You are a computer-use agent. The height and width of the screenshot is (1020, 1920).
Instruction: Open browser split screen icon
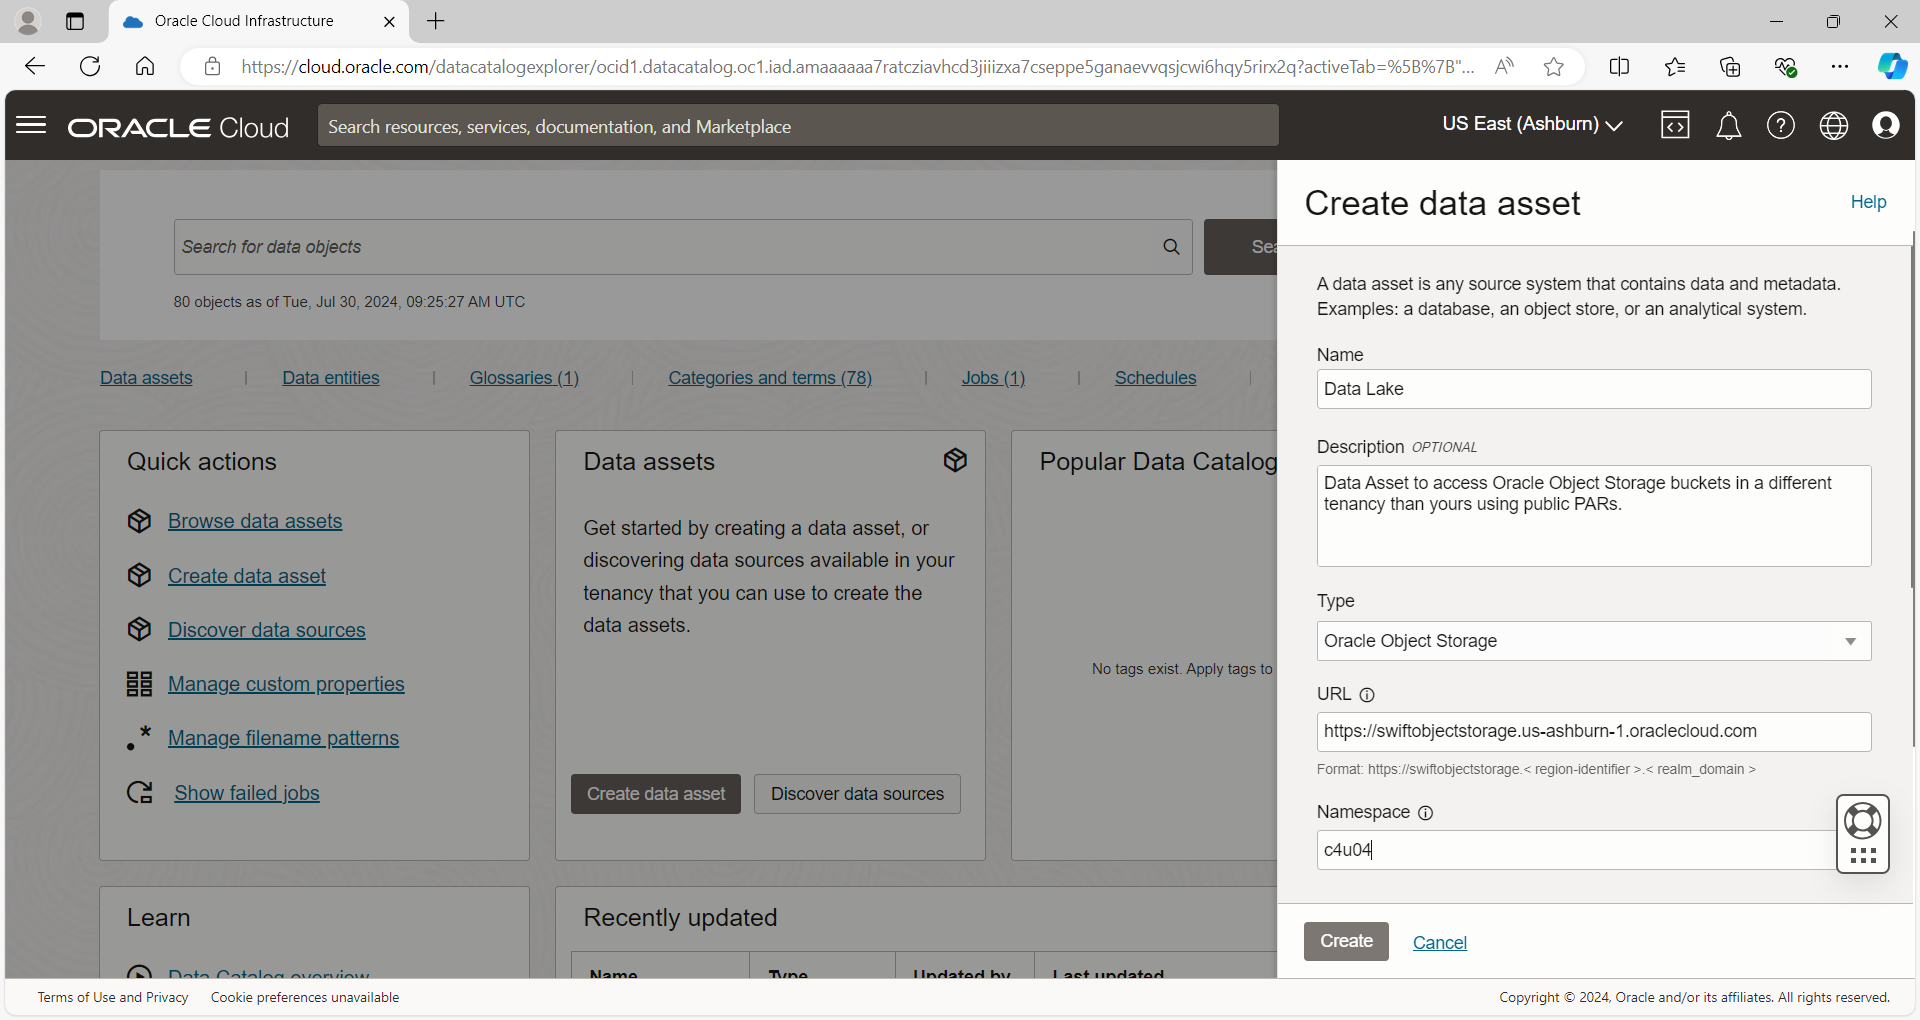pos(1619,67)
